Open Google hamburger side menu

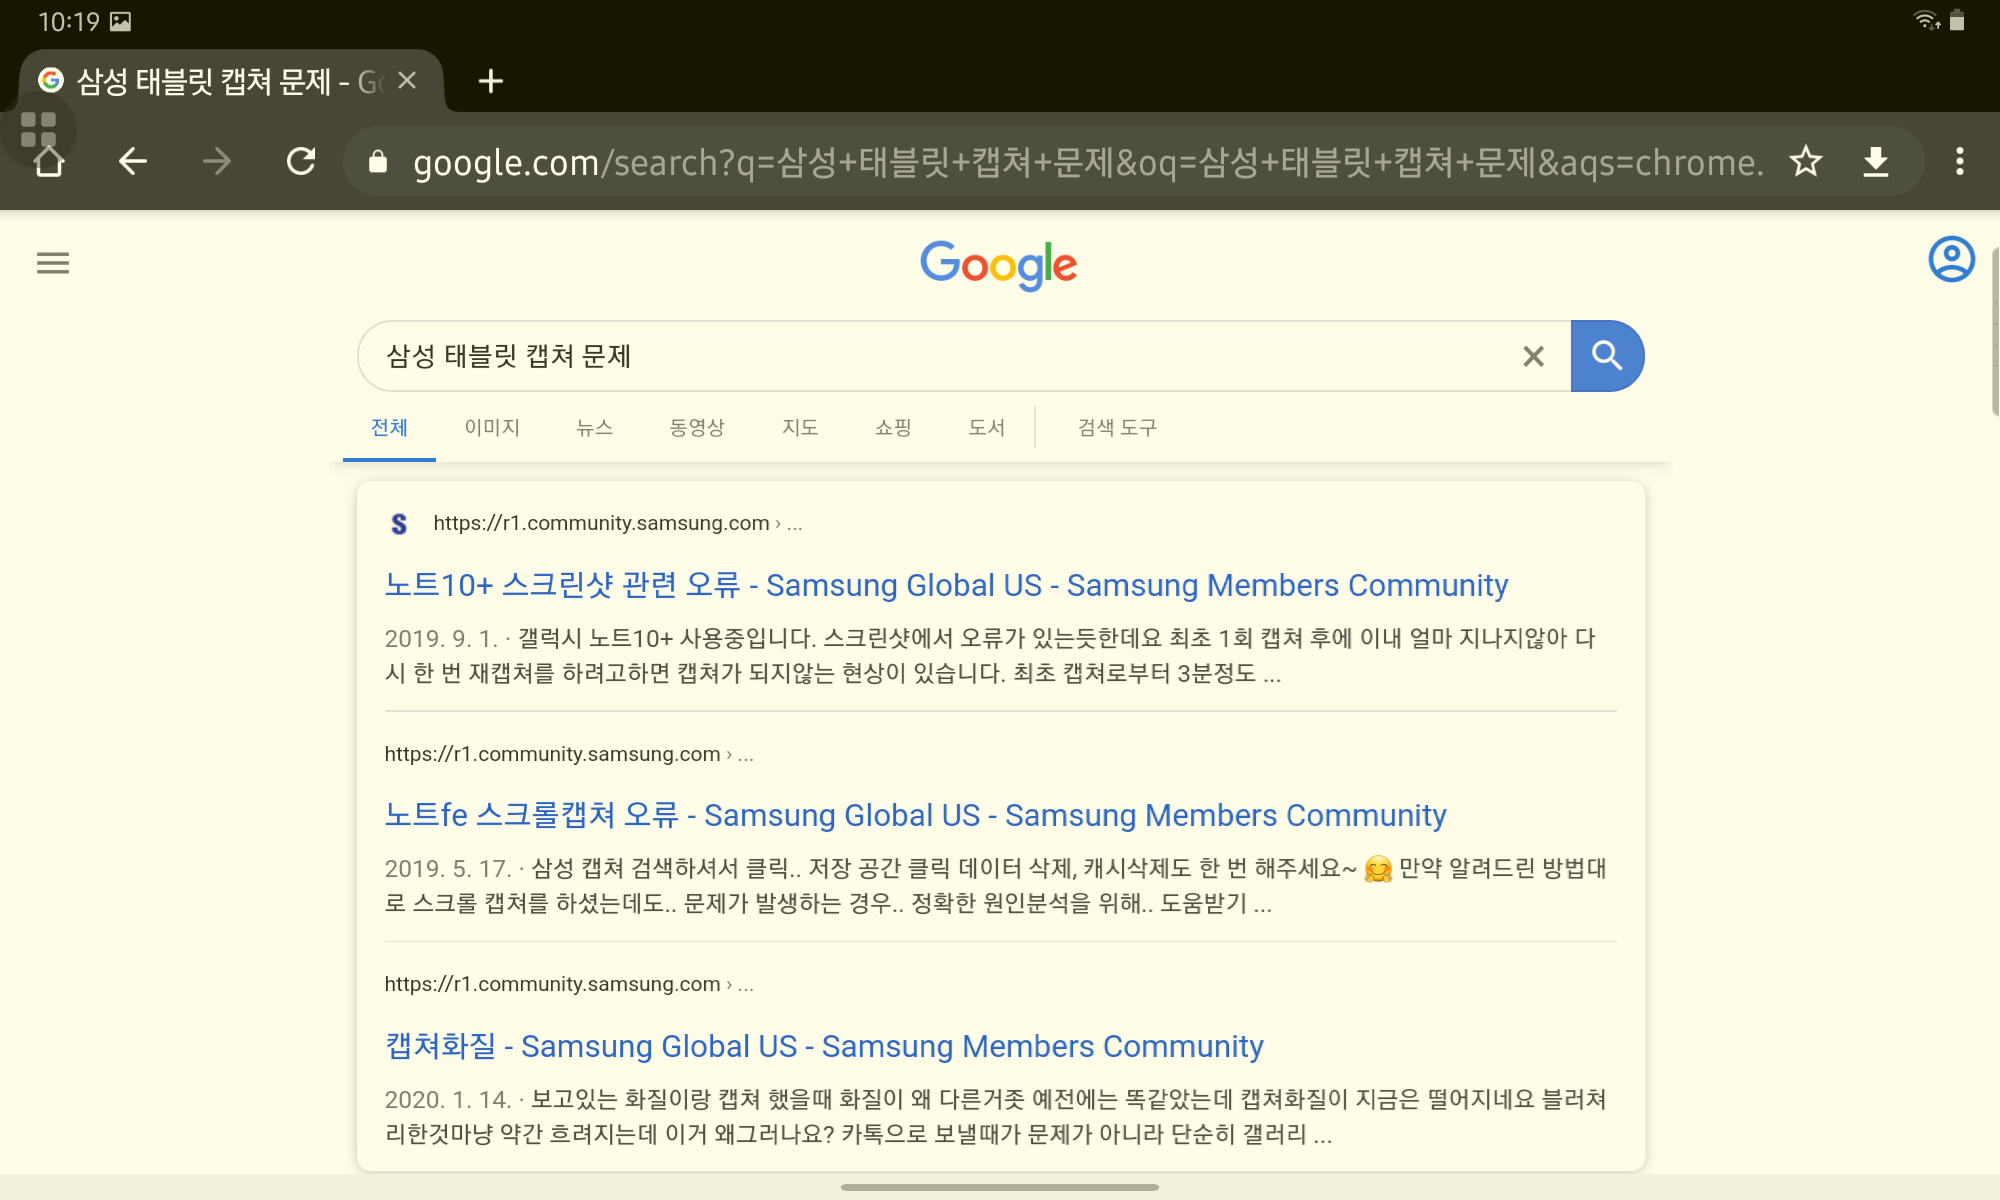(53, 263)
